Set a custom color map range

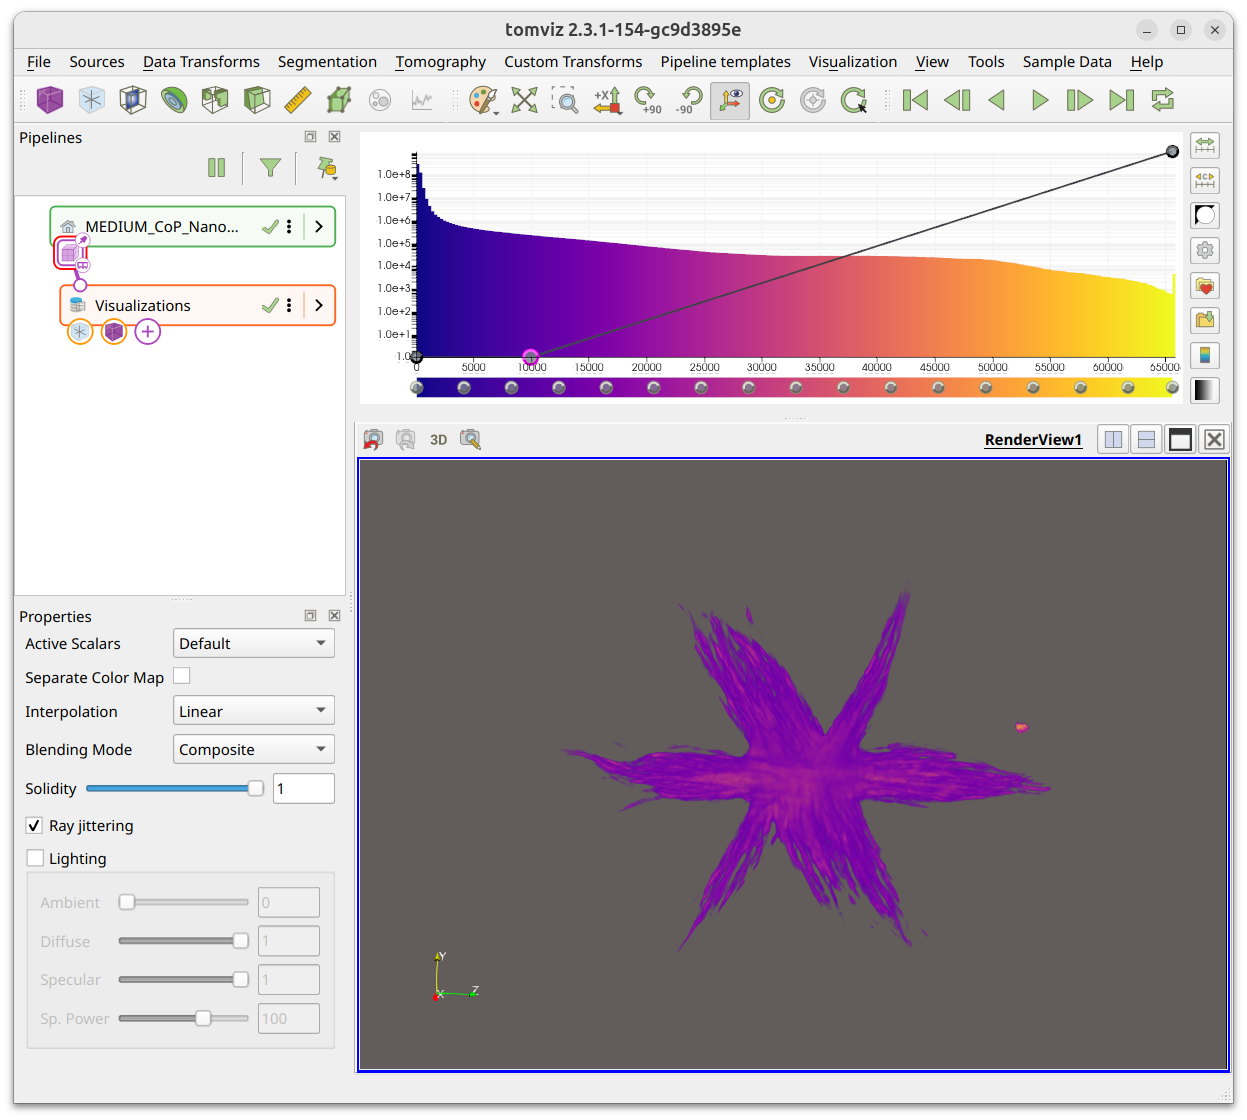click(1205, 181)
